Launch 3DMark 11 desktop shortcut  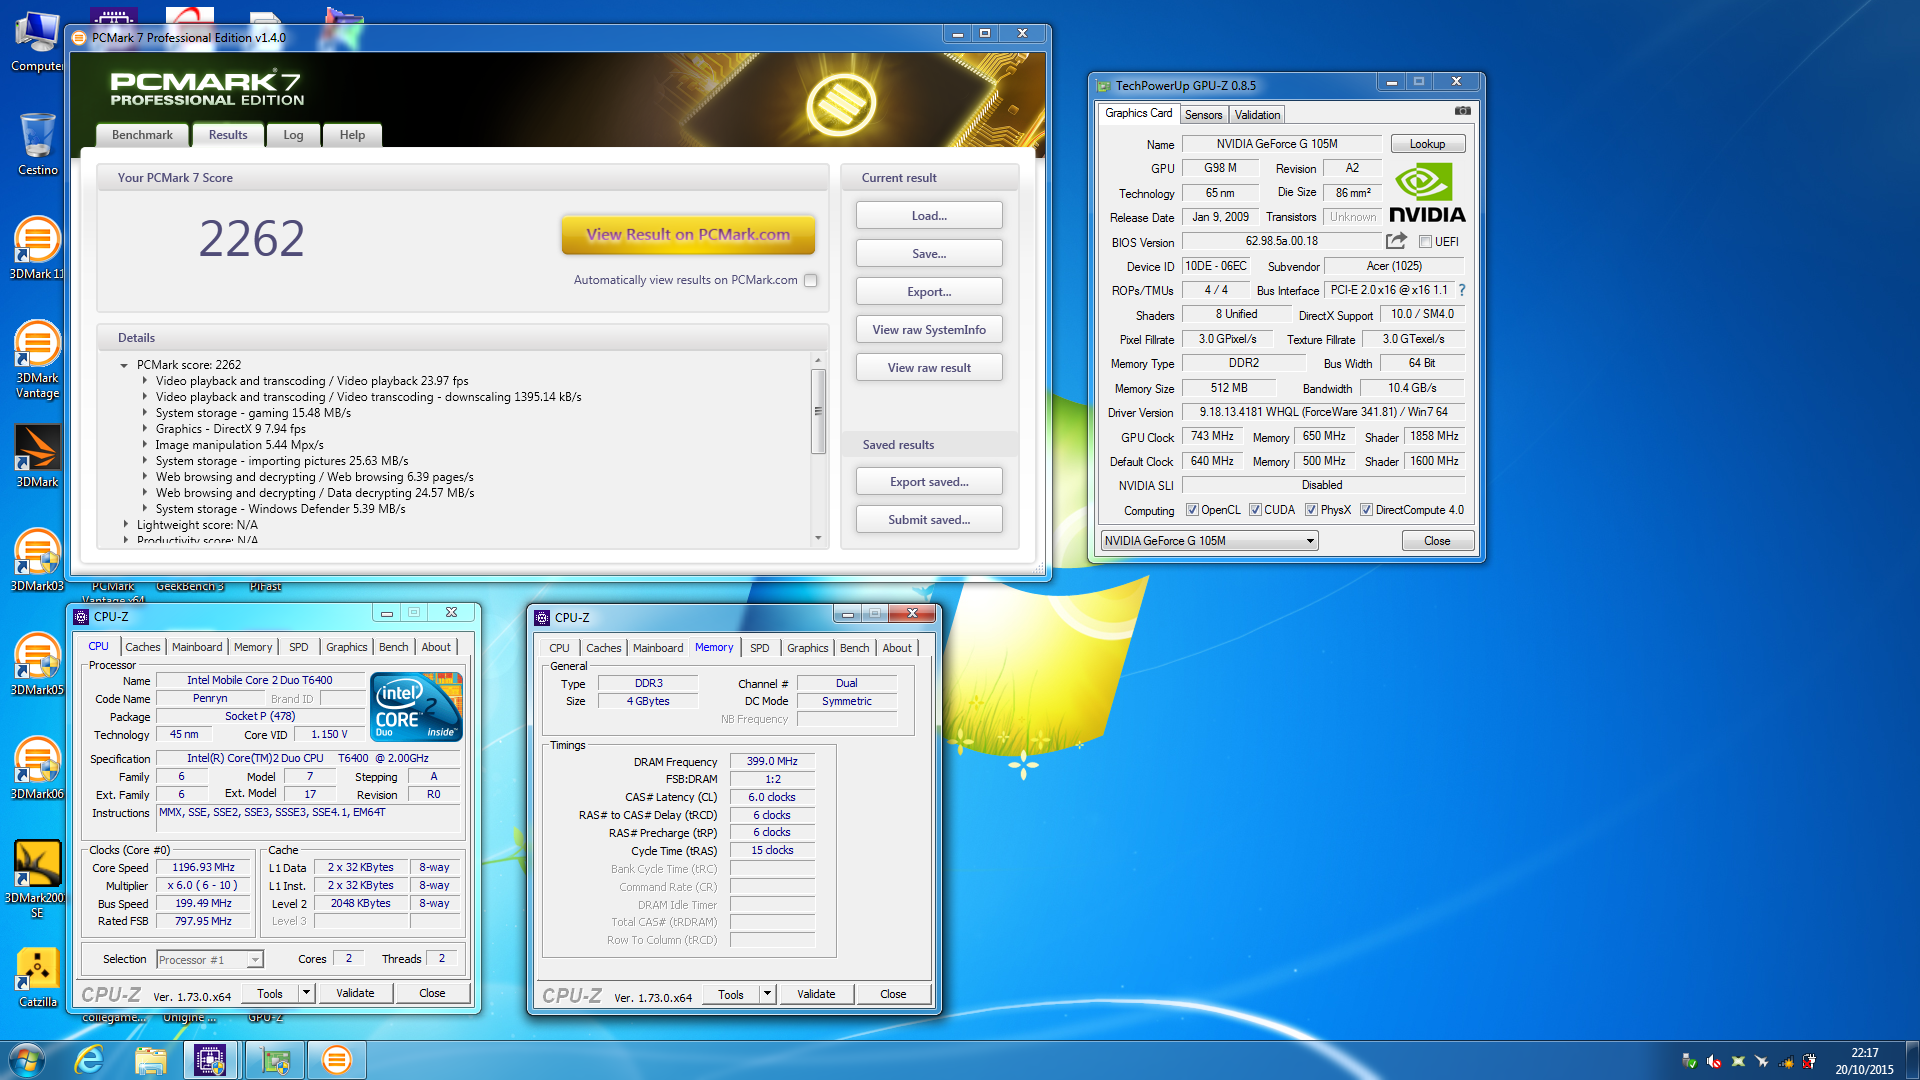37,248
